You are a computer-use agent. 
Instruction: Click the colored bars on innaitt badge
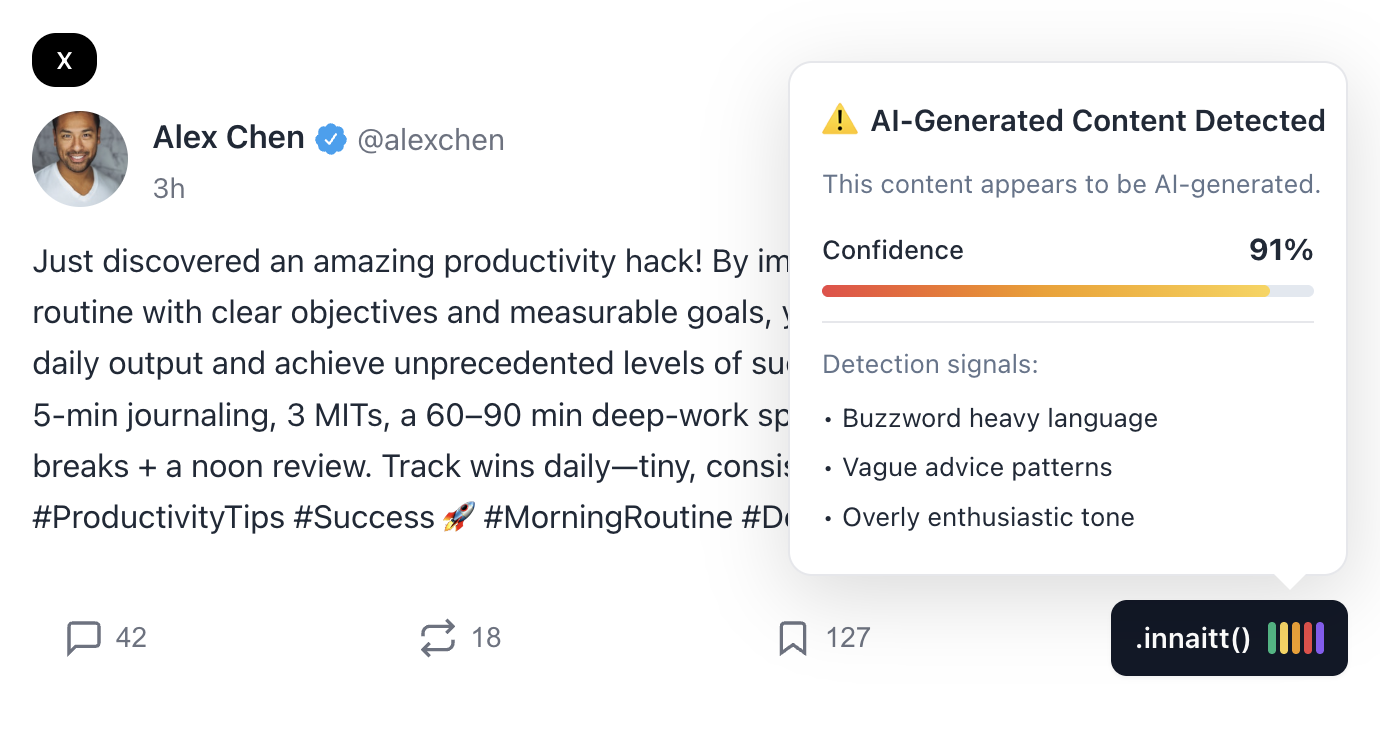point(1296,638)
